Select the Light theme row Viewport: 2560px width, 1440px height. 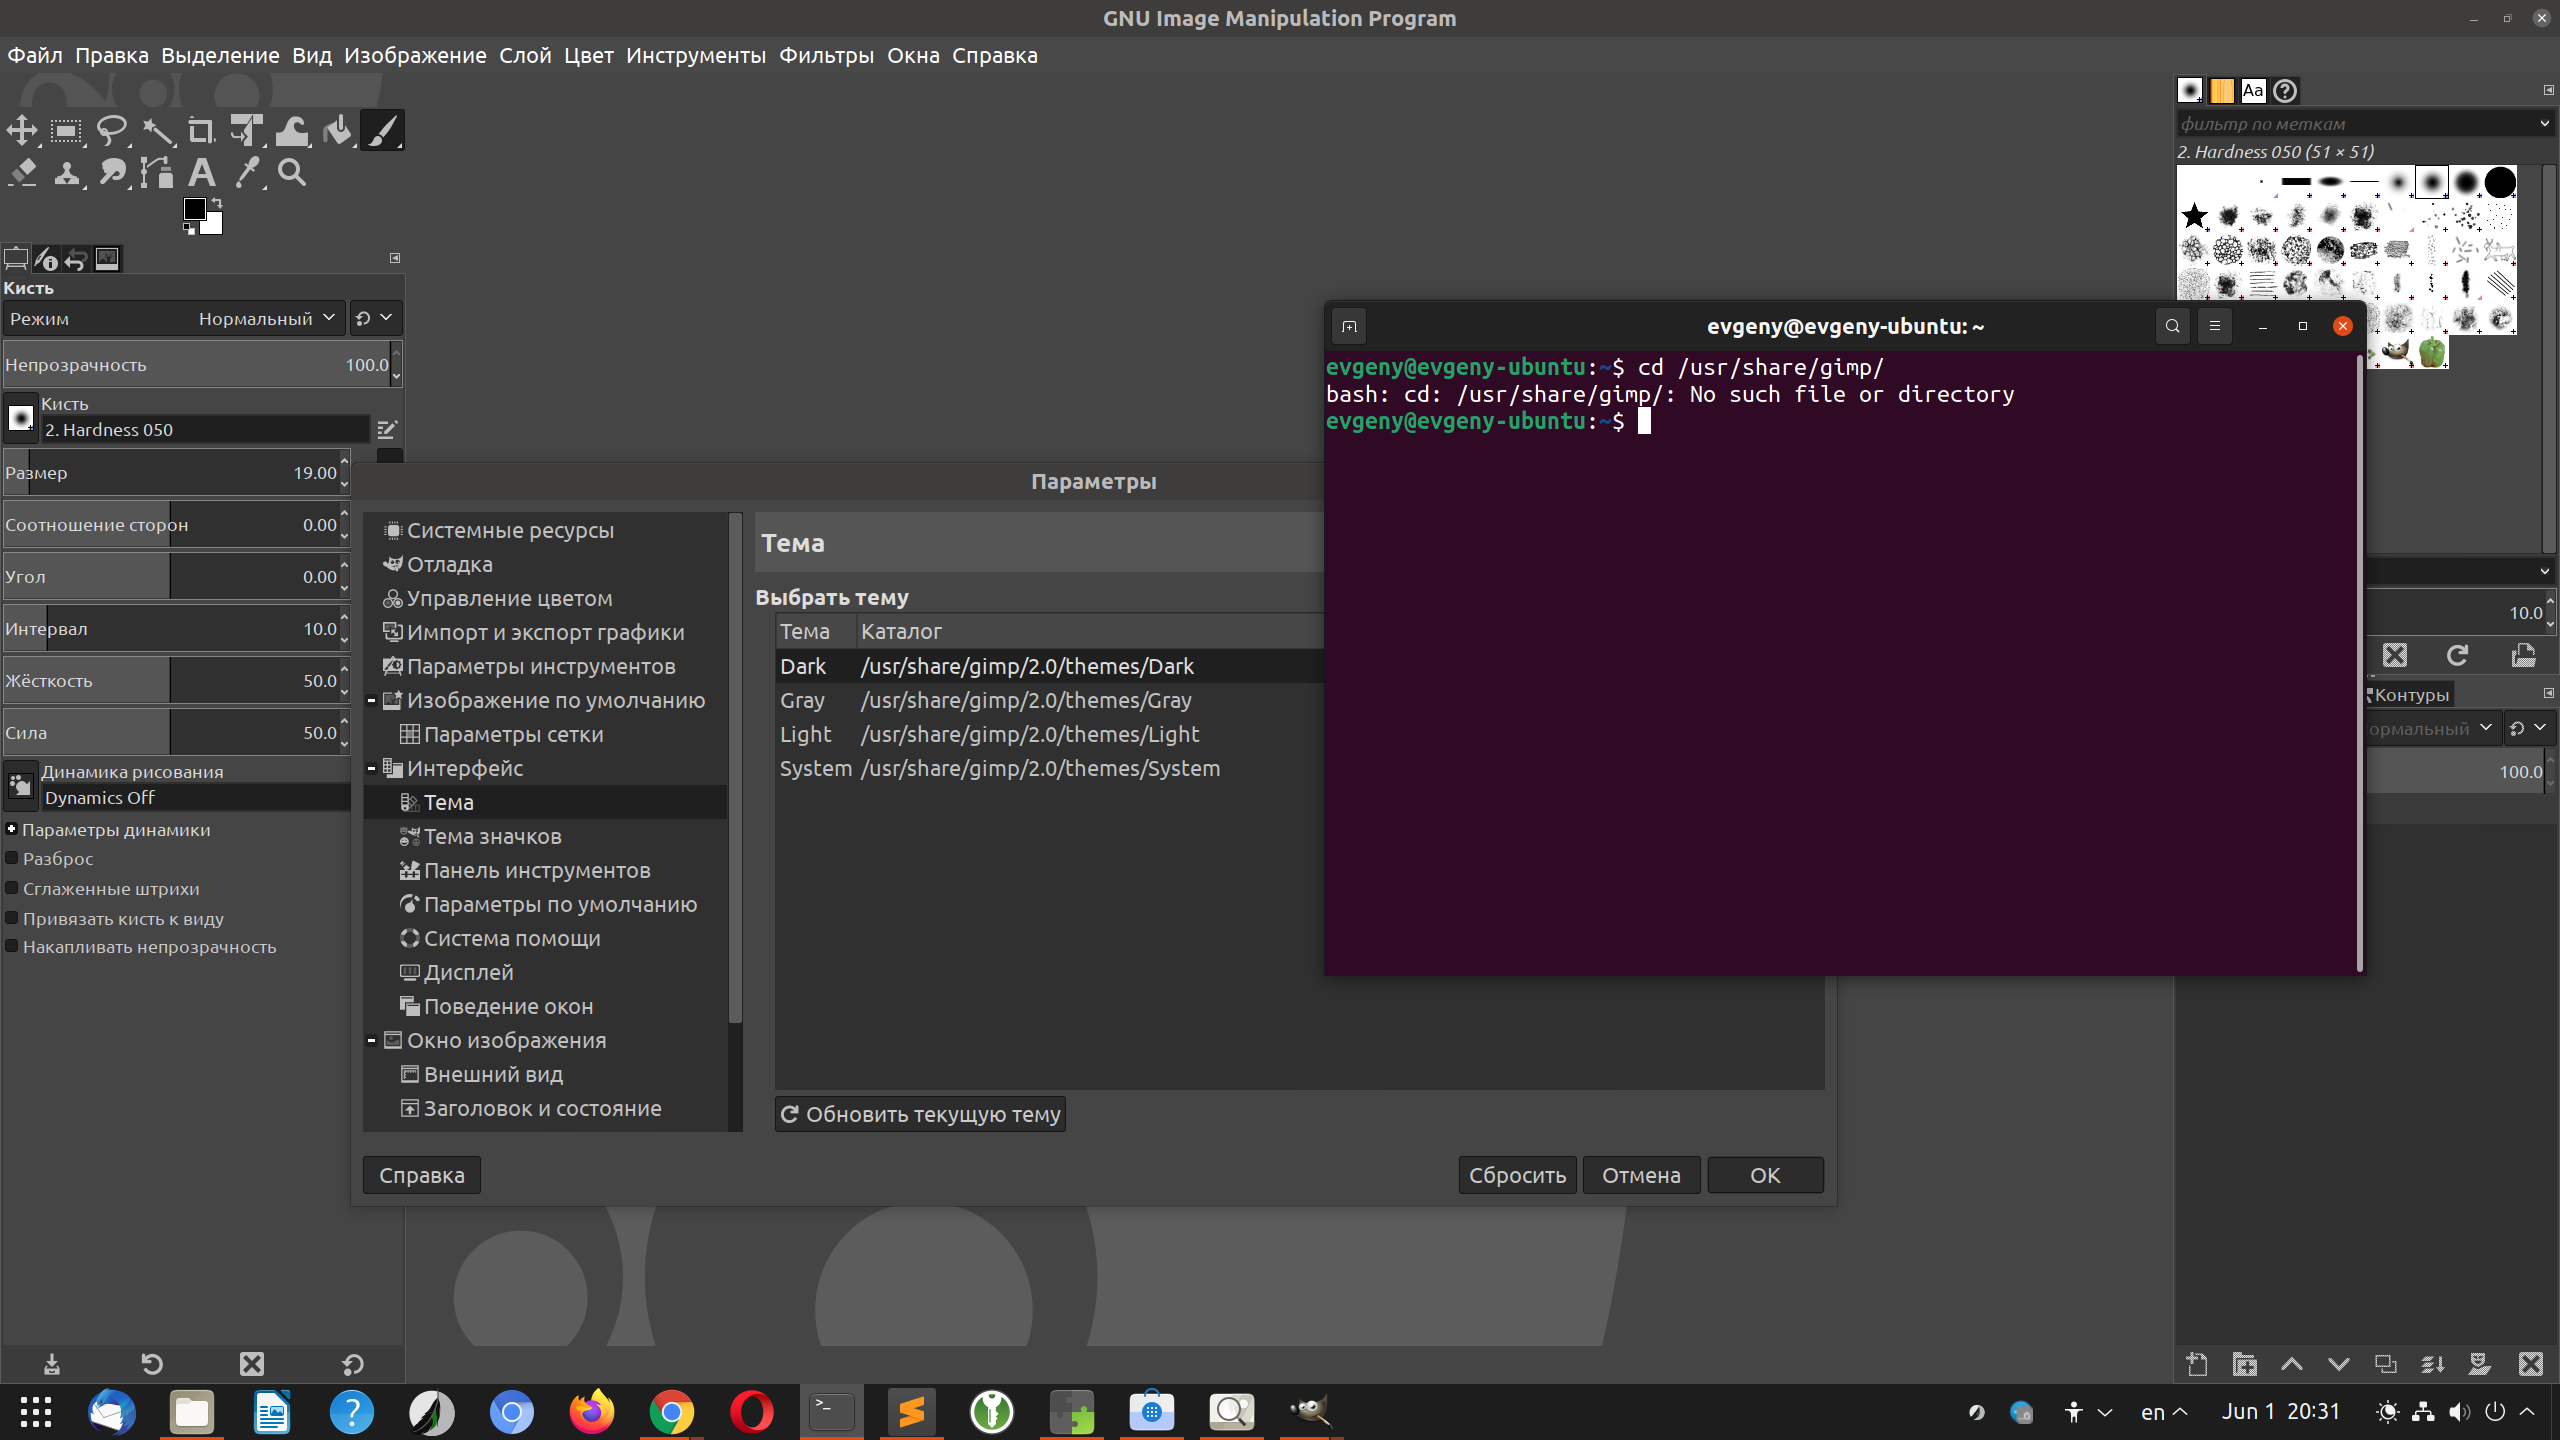click(x=1050, y=734)
